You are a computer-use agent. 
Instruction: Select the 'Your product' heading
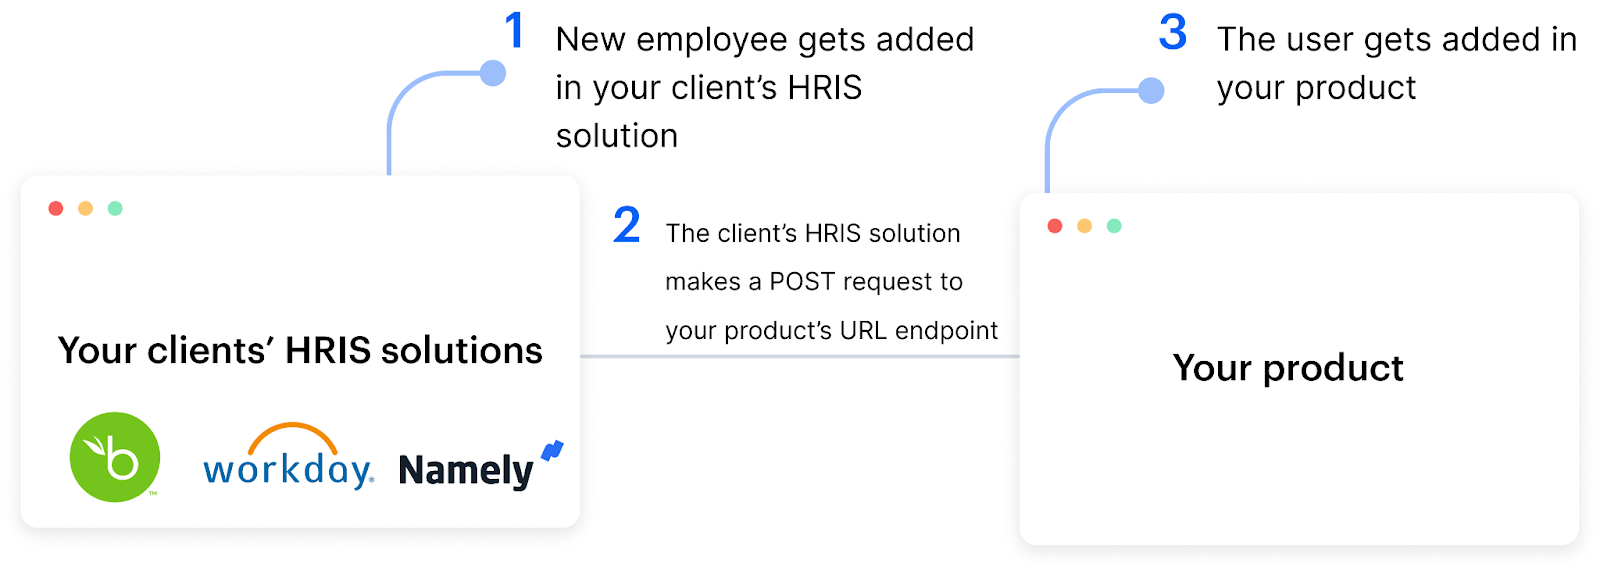[x=1288, y=368]
